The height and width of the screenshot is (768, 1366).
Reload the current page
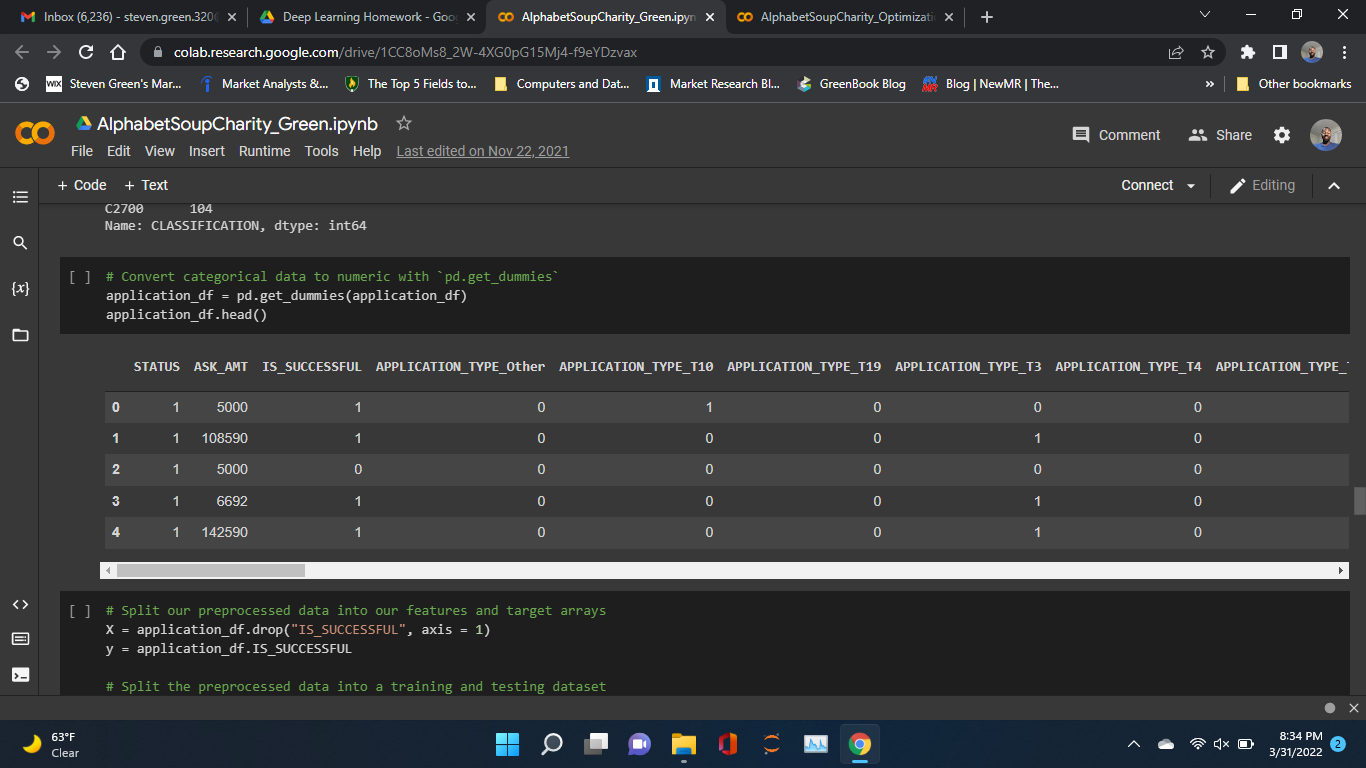pyautogui.click(x=86, y=52)
